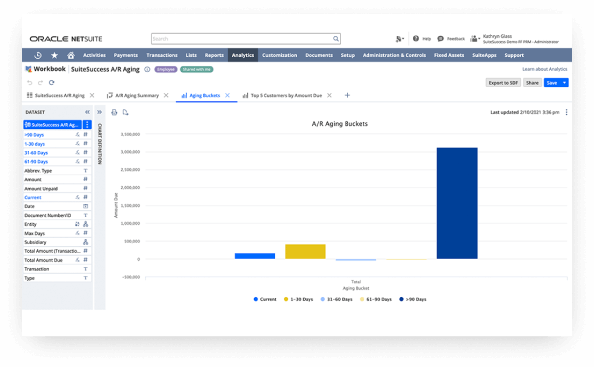Close the Top 5 Customers tab
This screenshot has width=594, height=367.
coord(329,95)
